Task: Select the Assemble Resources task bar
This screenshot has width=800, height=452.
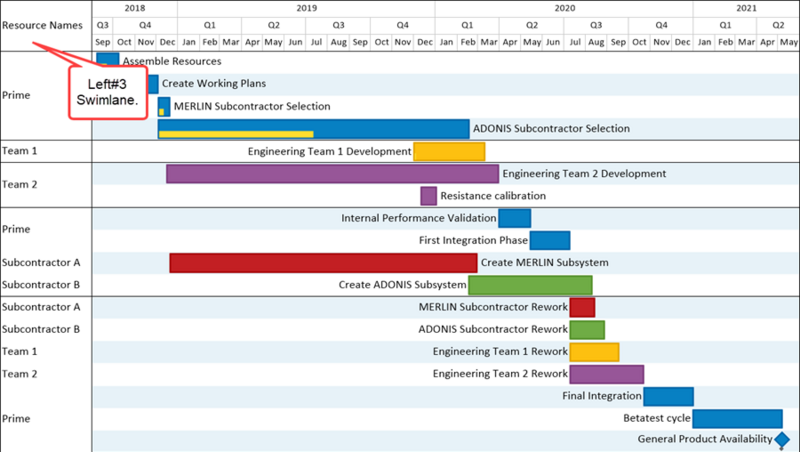Action: (108, 60)
